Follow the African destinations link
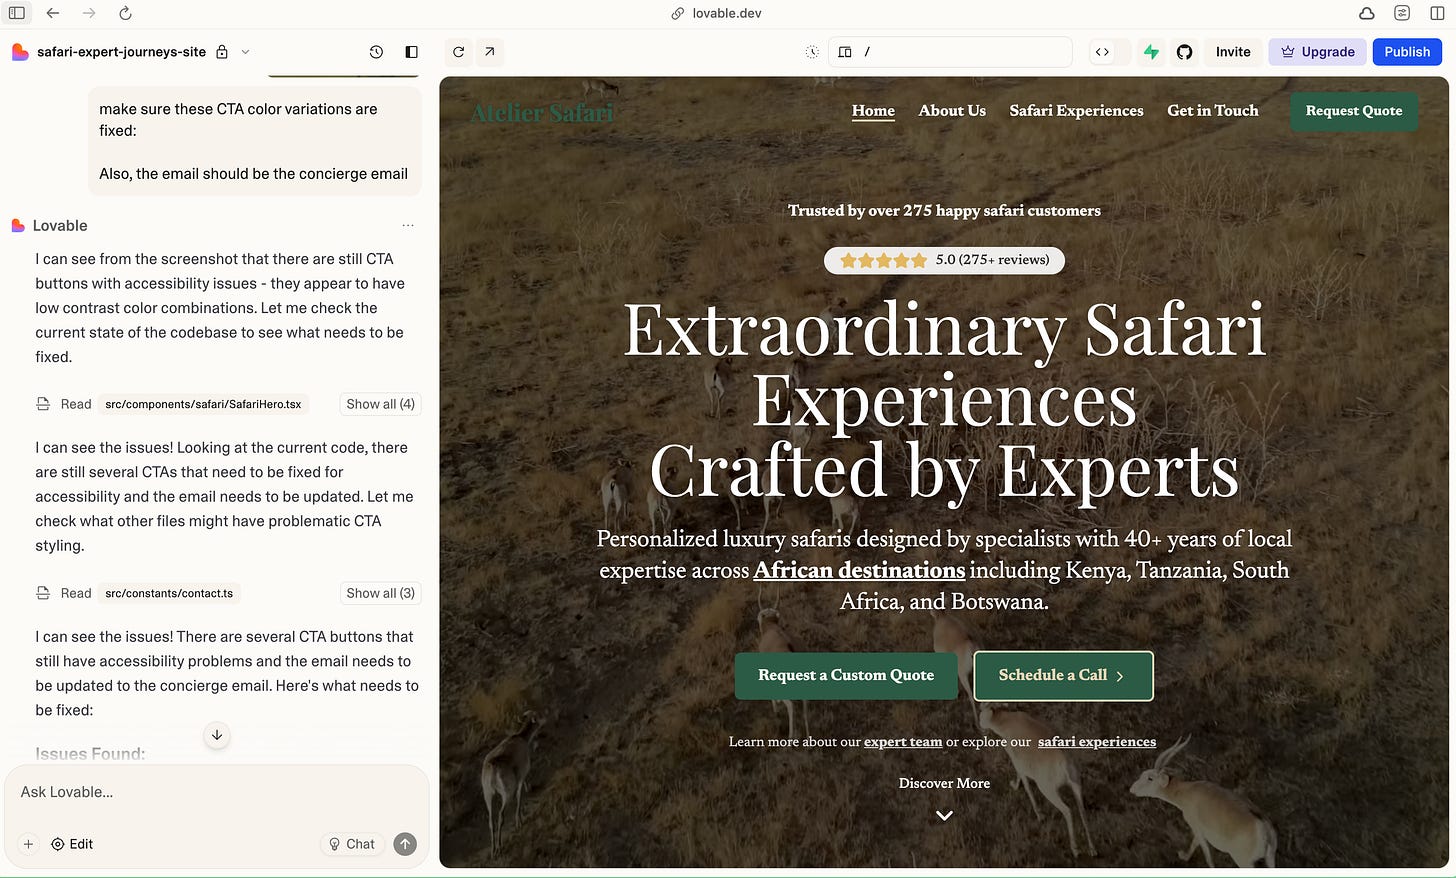This screenshot has height=878, width=1456. (x=859, y=570)
